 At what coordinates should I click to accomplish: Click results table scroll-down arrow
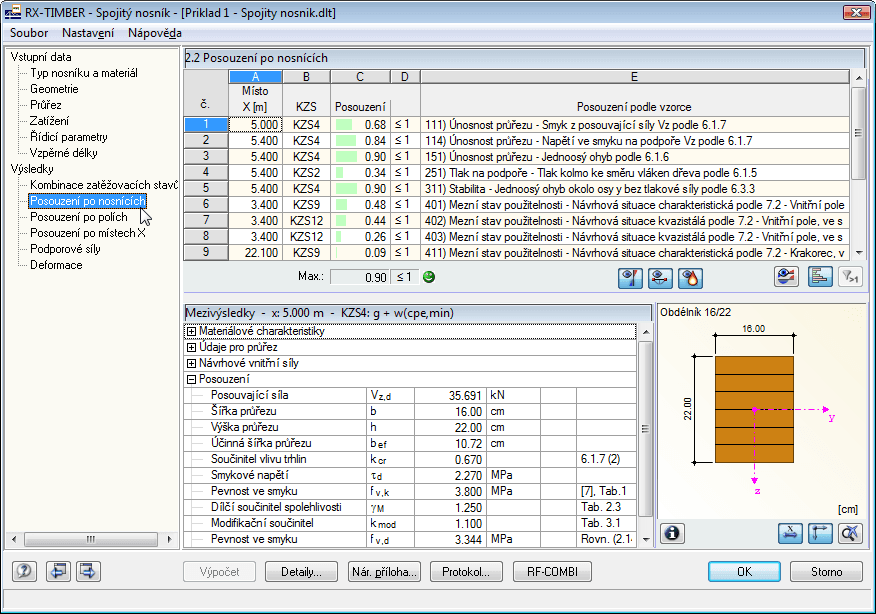[858, 253]
